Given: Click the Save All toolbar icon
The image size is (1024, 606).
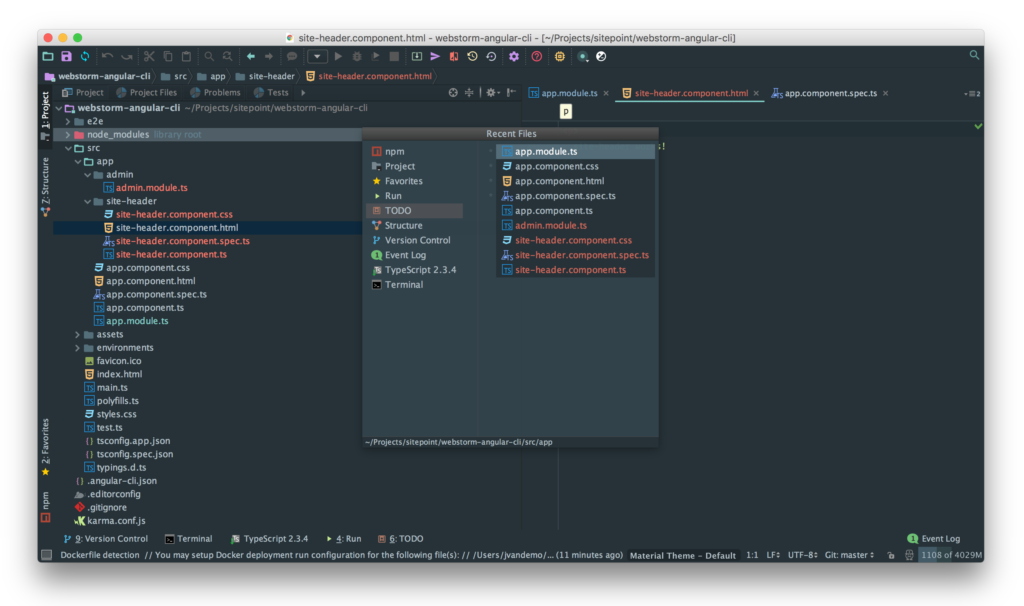Looking at the screenshot, I should [66, 57].
